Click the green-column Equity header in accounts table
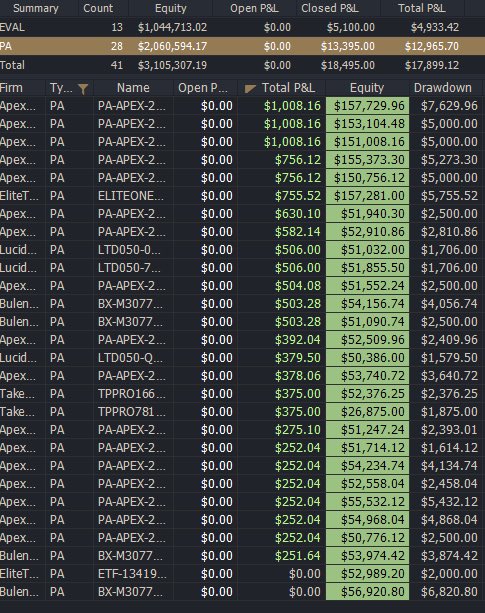This screenshot has height=613, width=485. tap(367, 88)
